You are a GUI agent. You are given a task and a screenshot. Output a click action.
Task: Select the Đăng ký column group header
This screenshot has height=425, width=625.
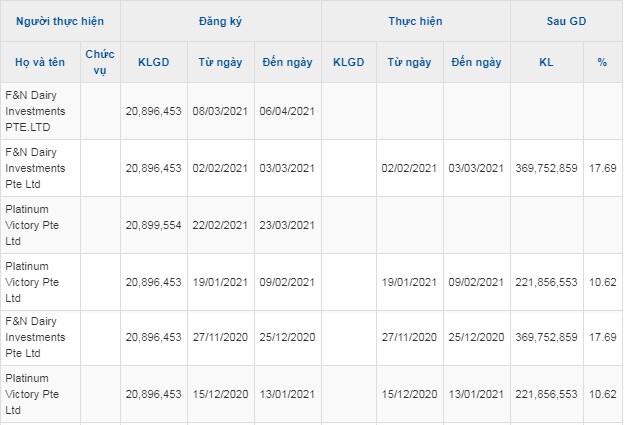click(x=220, y=21)
